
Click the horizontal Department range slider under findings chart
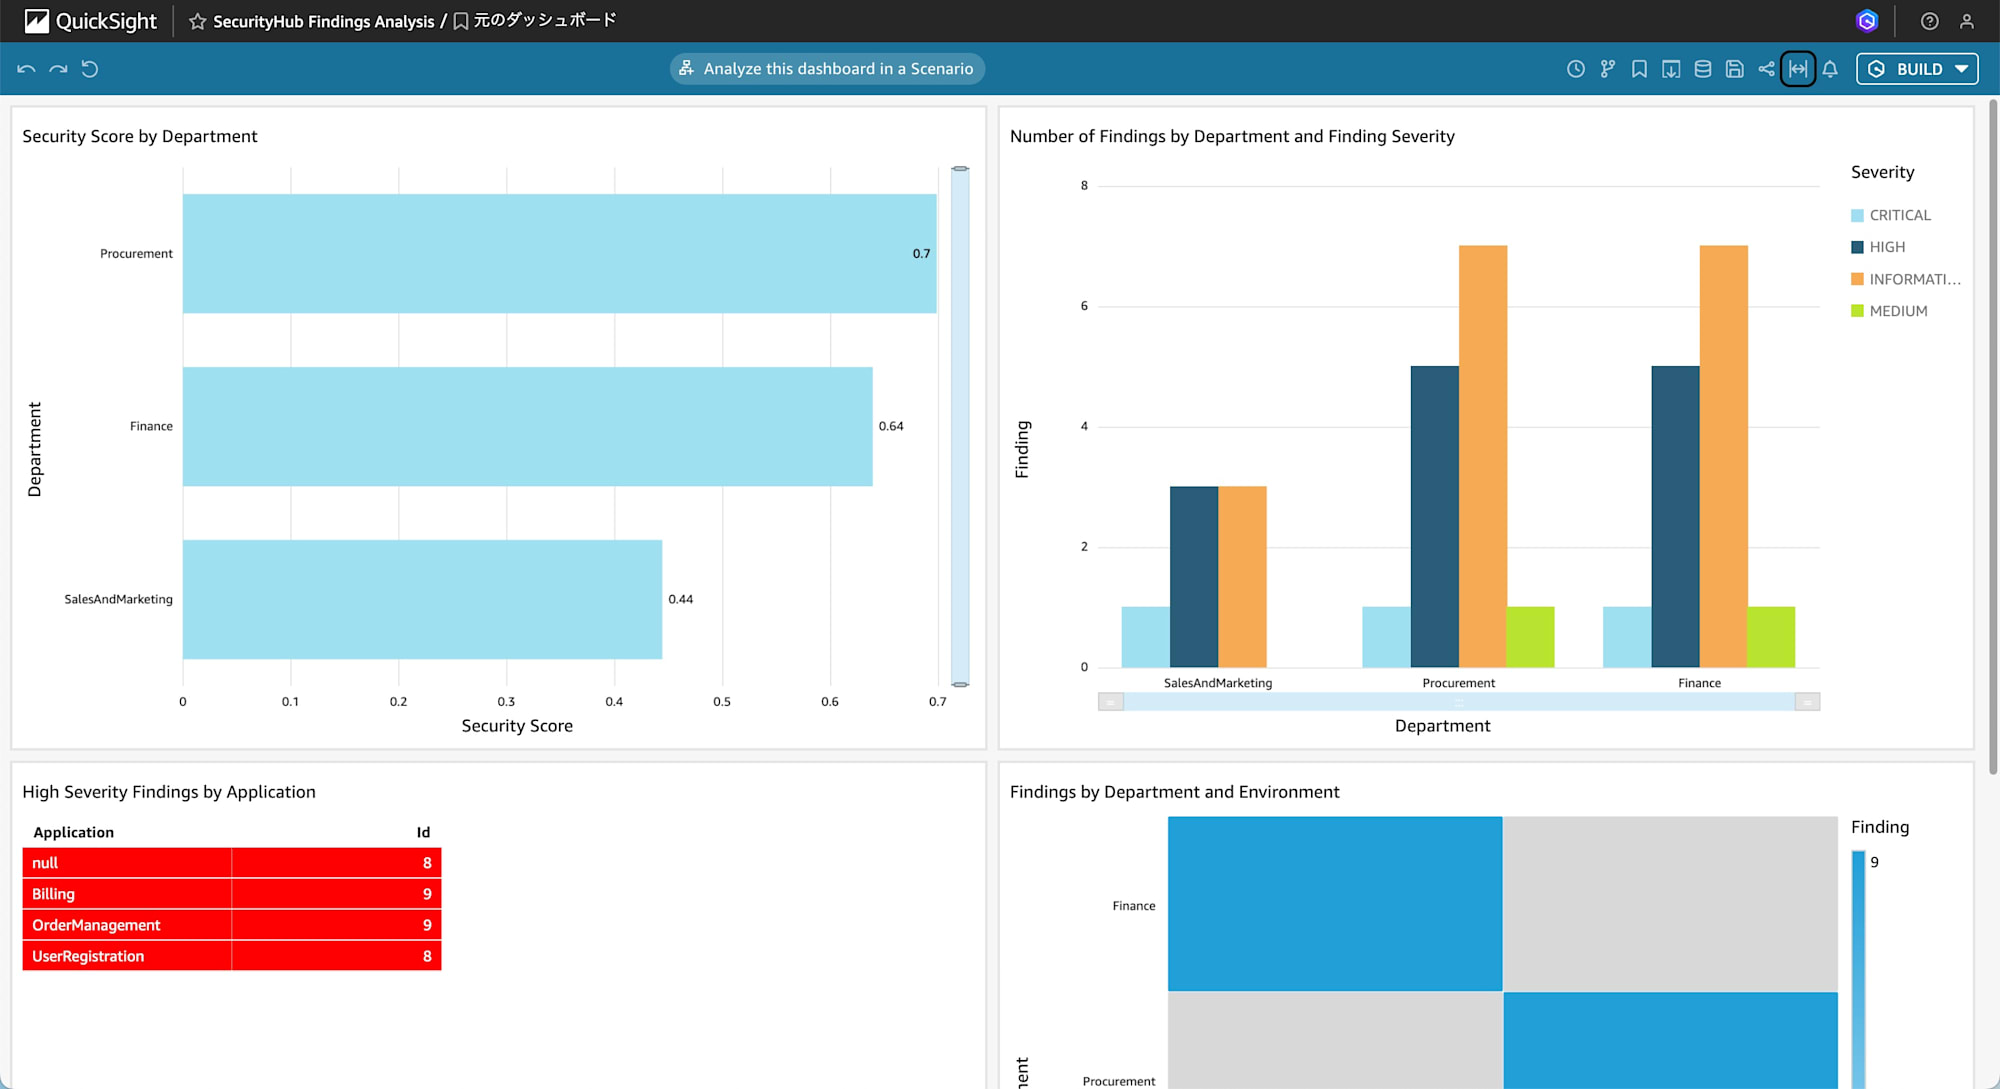tap(1458, 702)
